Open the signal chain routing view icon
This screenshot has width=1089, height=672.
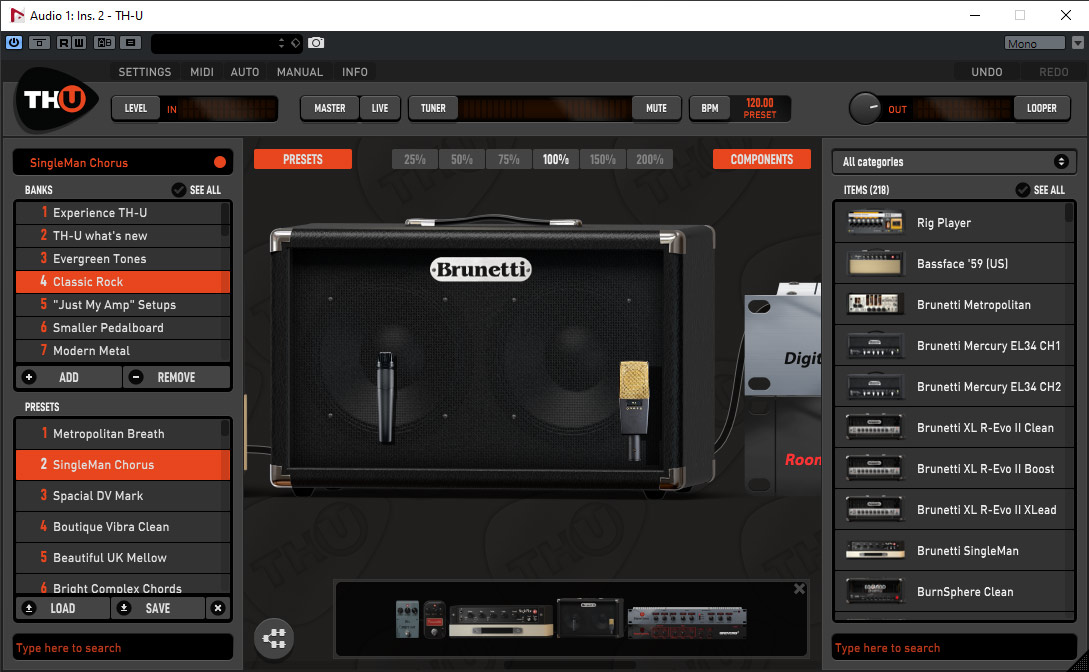coord(273,639)
